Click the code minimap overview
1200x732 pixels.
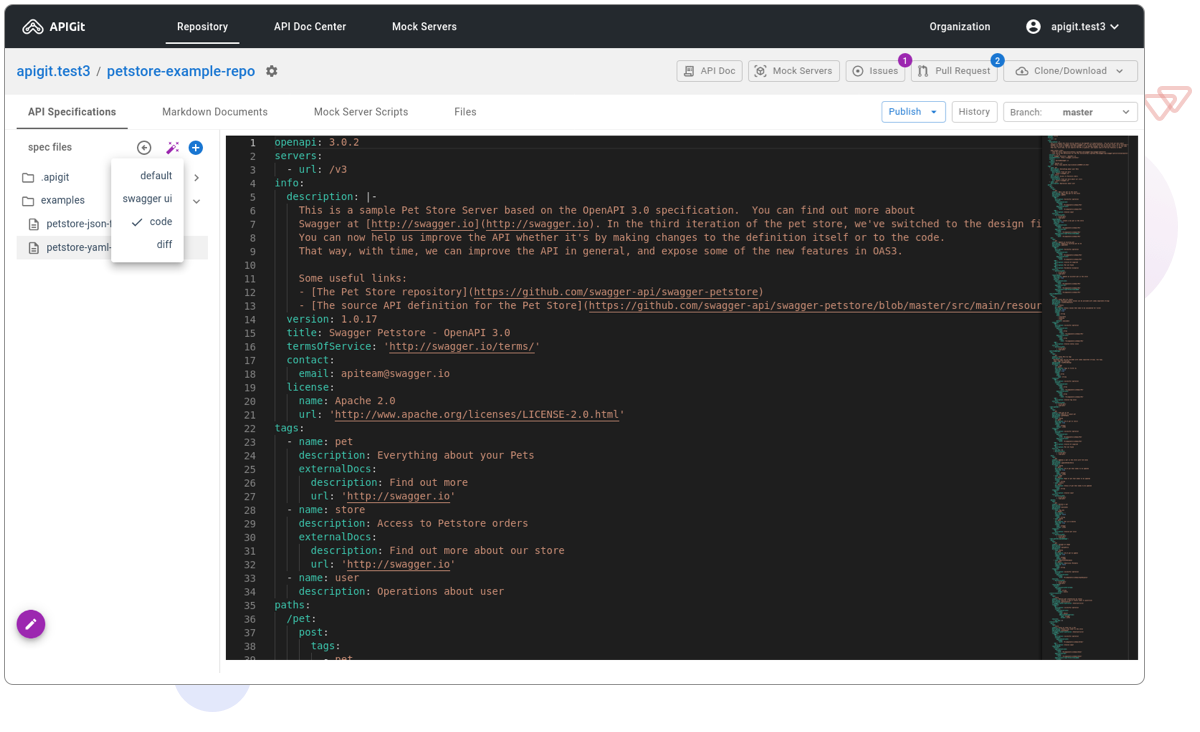pyautogui.click(x=1090, y=398)
